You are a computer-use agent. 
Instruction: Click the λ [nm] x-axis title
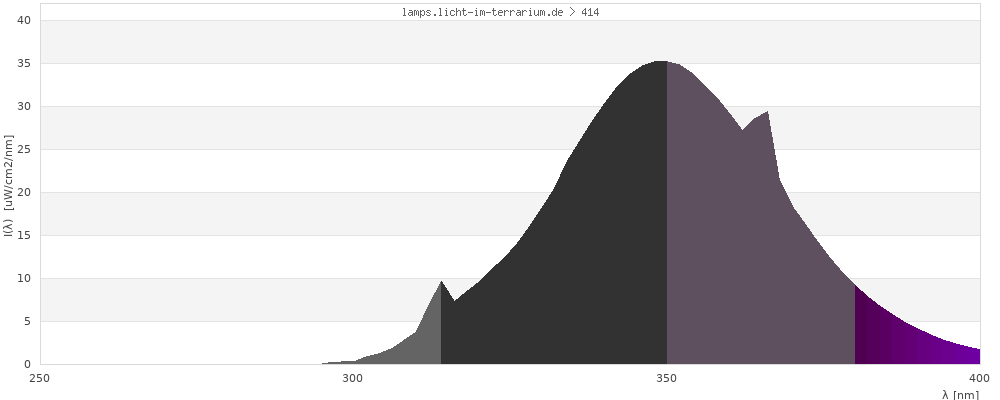pyautogui.click(x=960, y=394)
